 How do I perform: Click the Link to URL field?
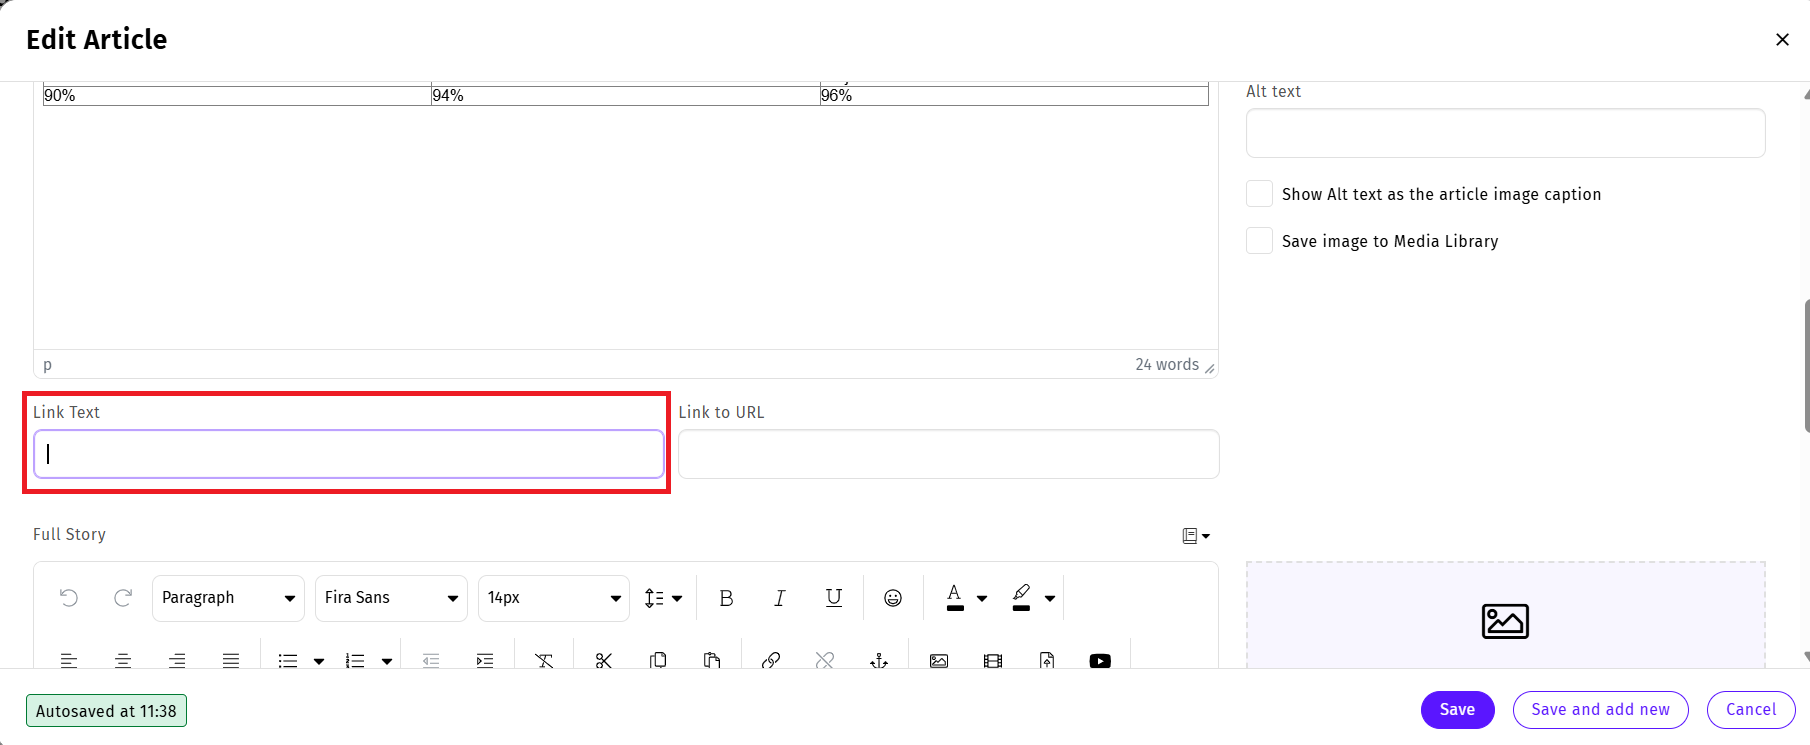click(948, 455)
